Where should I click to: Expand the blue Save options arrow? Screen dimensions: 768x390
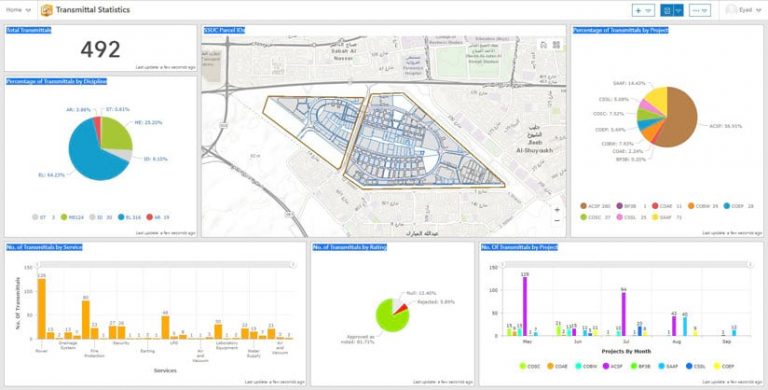tap(678, 10)
